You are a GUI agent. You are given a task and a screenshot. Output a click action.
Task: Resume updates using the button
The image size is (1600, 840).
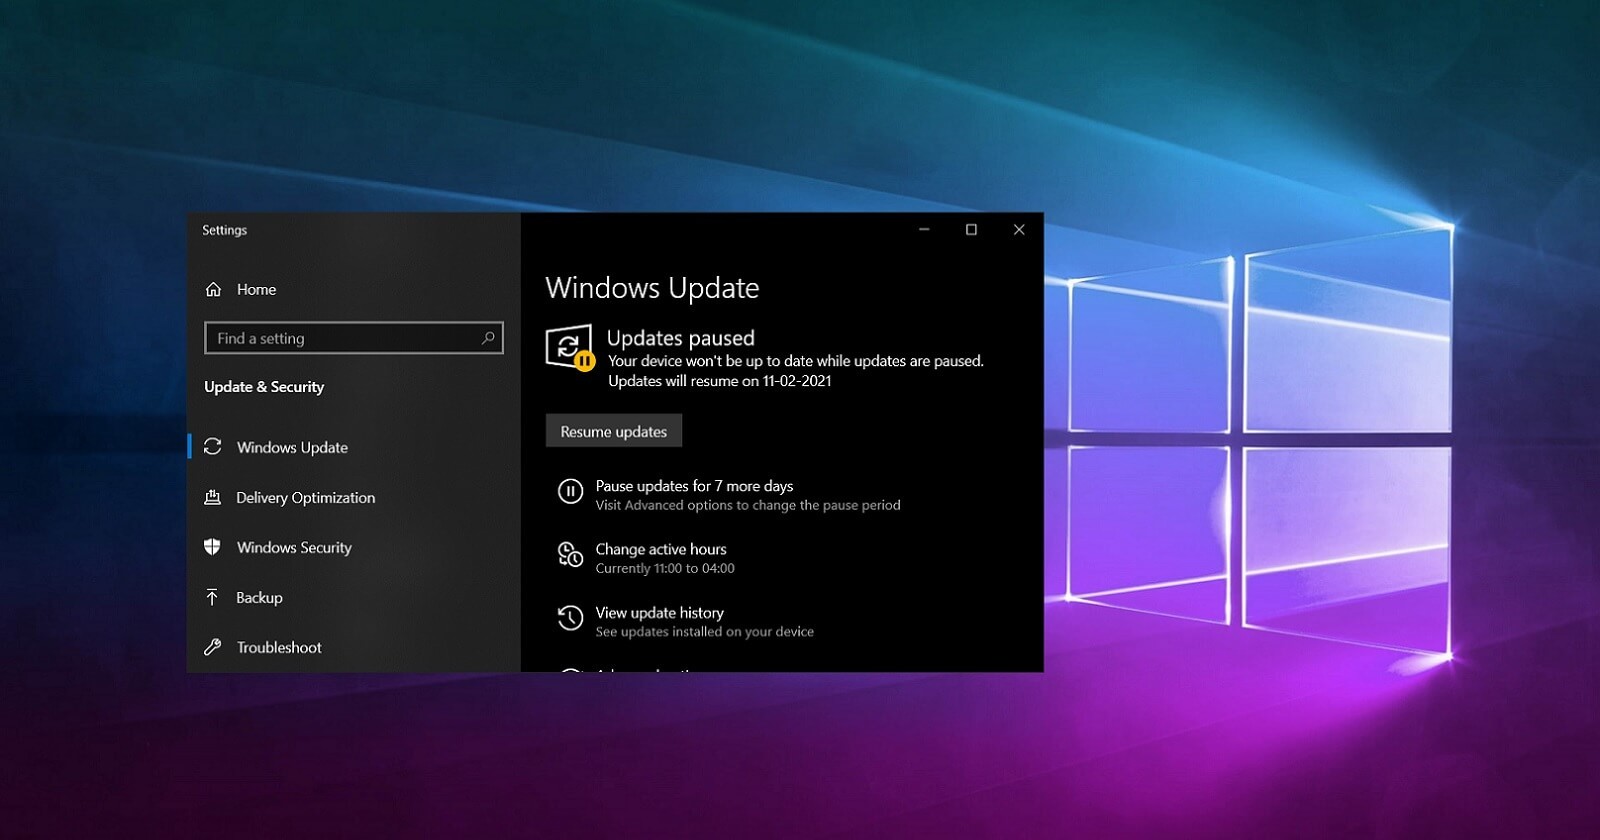(614, 431)
